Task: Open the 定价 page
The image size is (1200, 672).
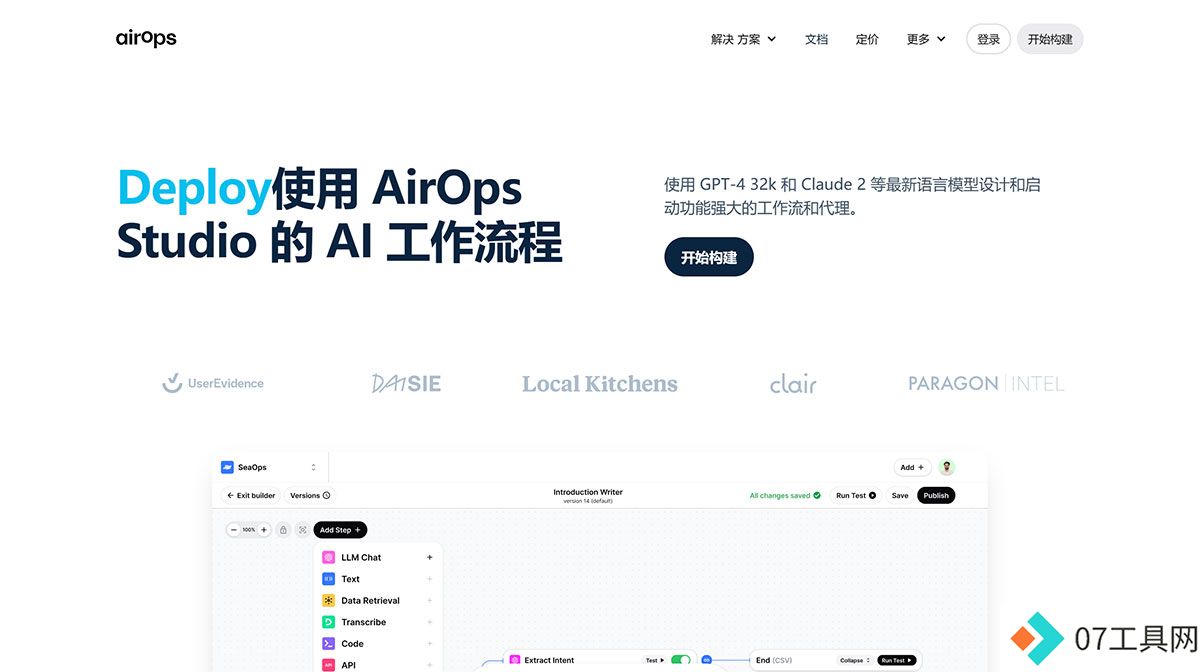Action: [x=867, y=39]
